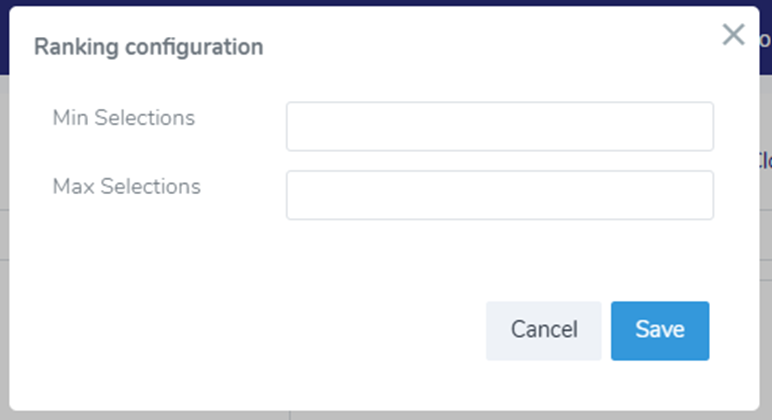Select the text box beside Max Selections
Image resolution: width=772 pixels, height=420 pixels.
point(499,195)
